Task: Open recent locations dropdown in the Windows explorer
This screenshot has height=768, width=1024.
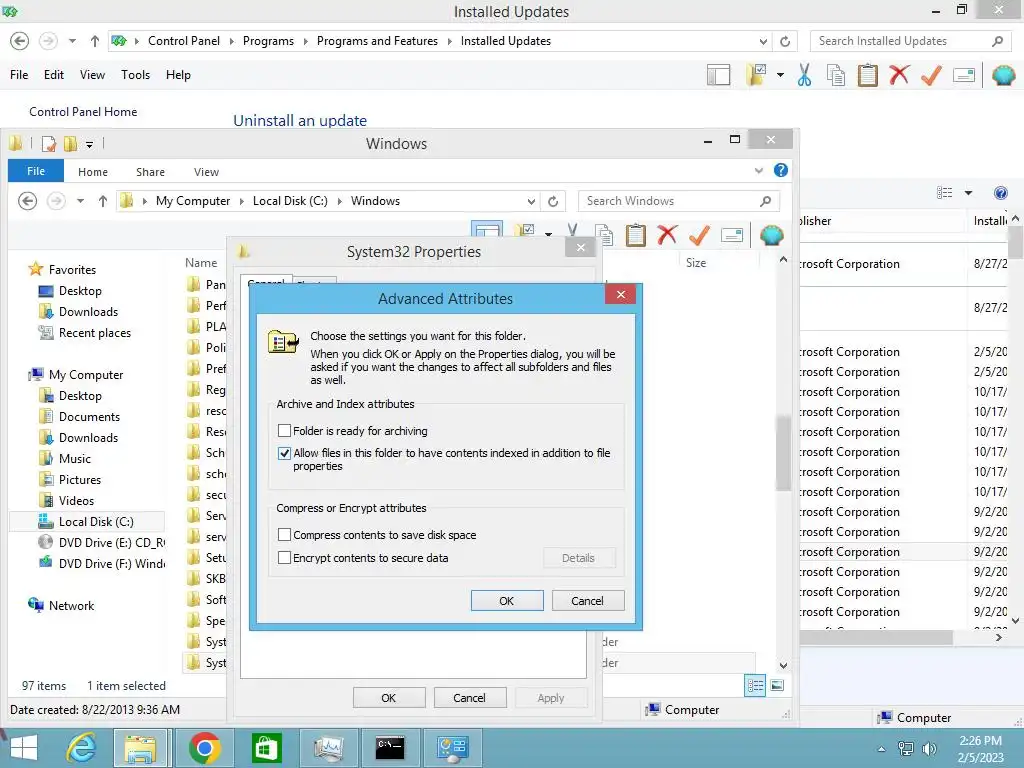Action: pos(80,201)
